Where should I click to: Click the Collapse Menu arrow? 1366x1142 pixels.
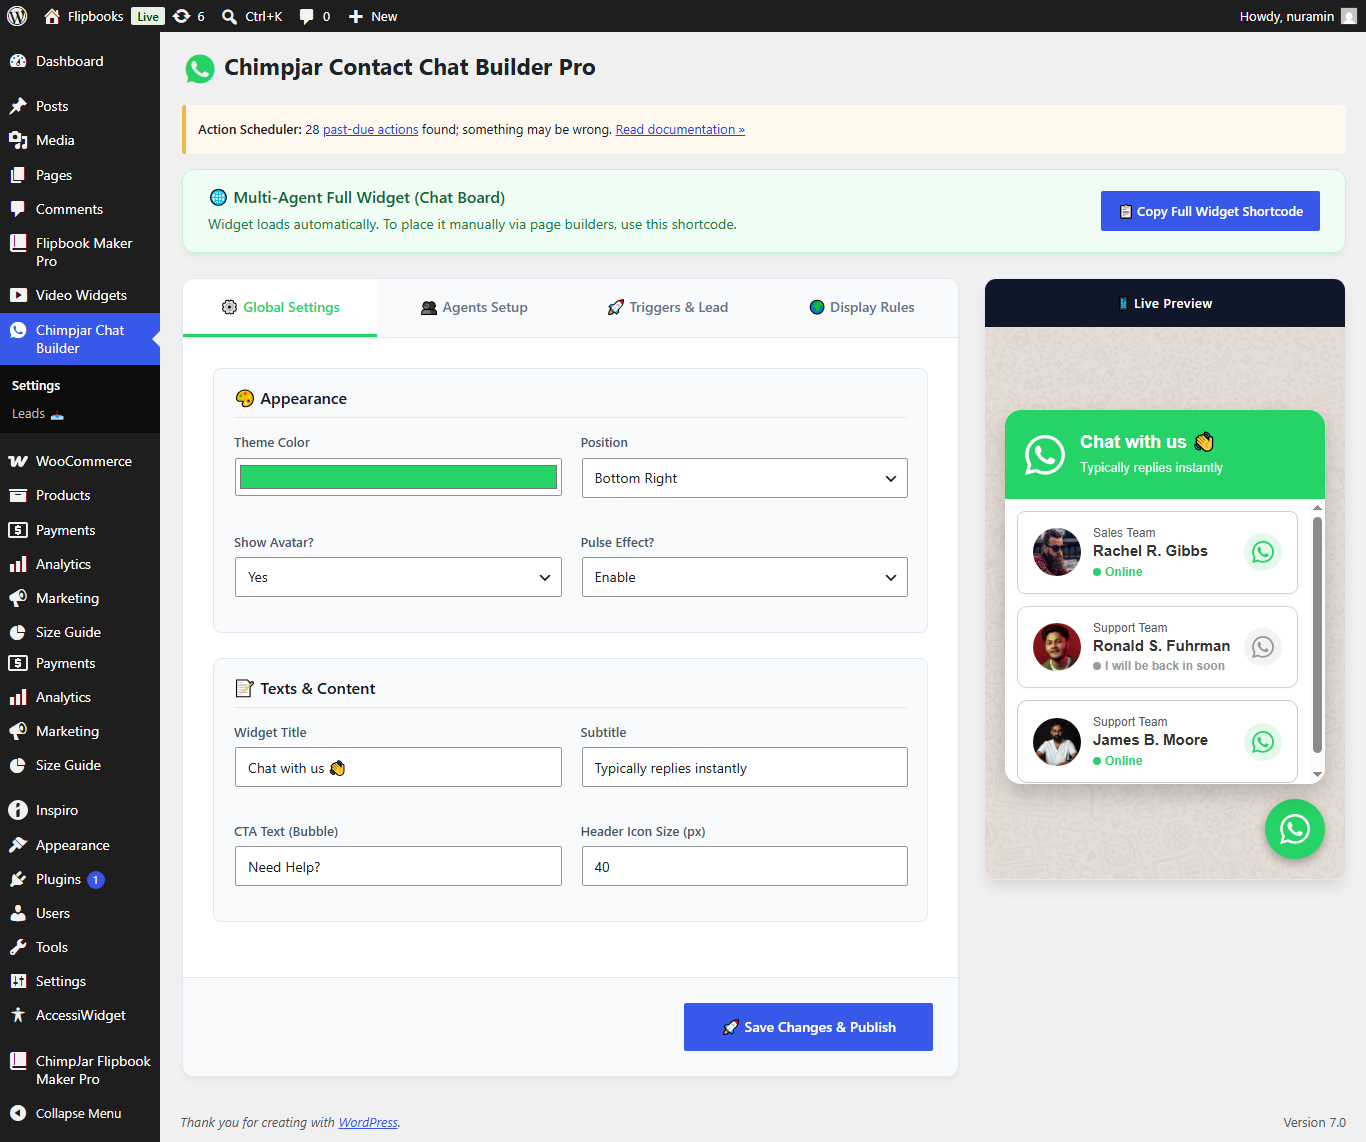(x=18, y=1113)
